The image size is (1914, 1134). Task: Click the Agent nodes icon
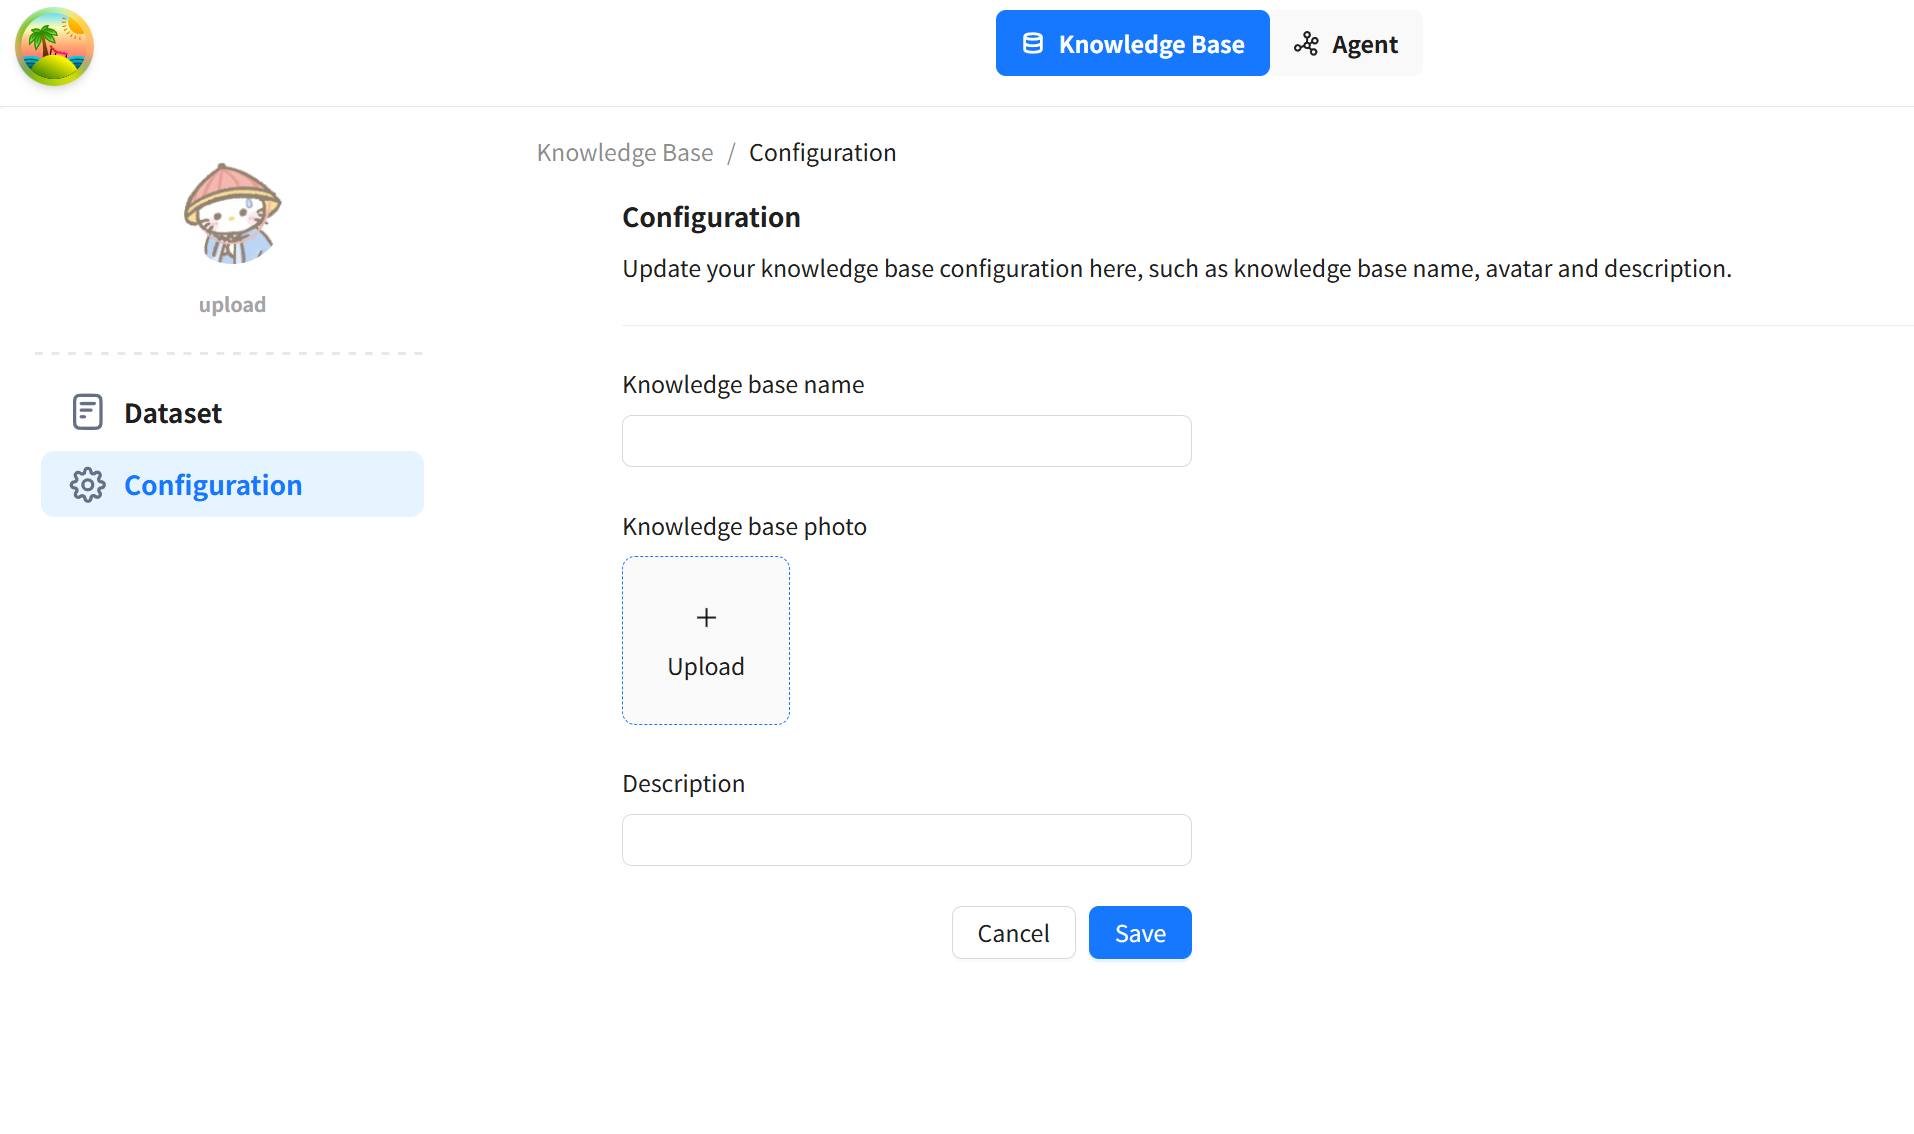click(x=1306, y=44)
